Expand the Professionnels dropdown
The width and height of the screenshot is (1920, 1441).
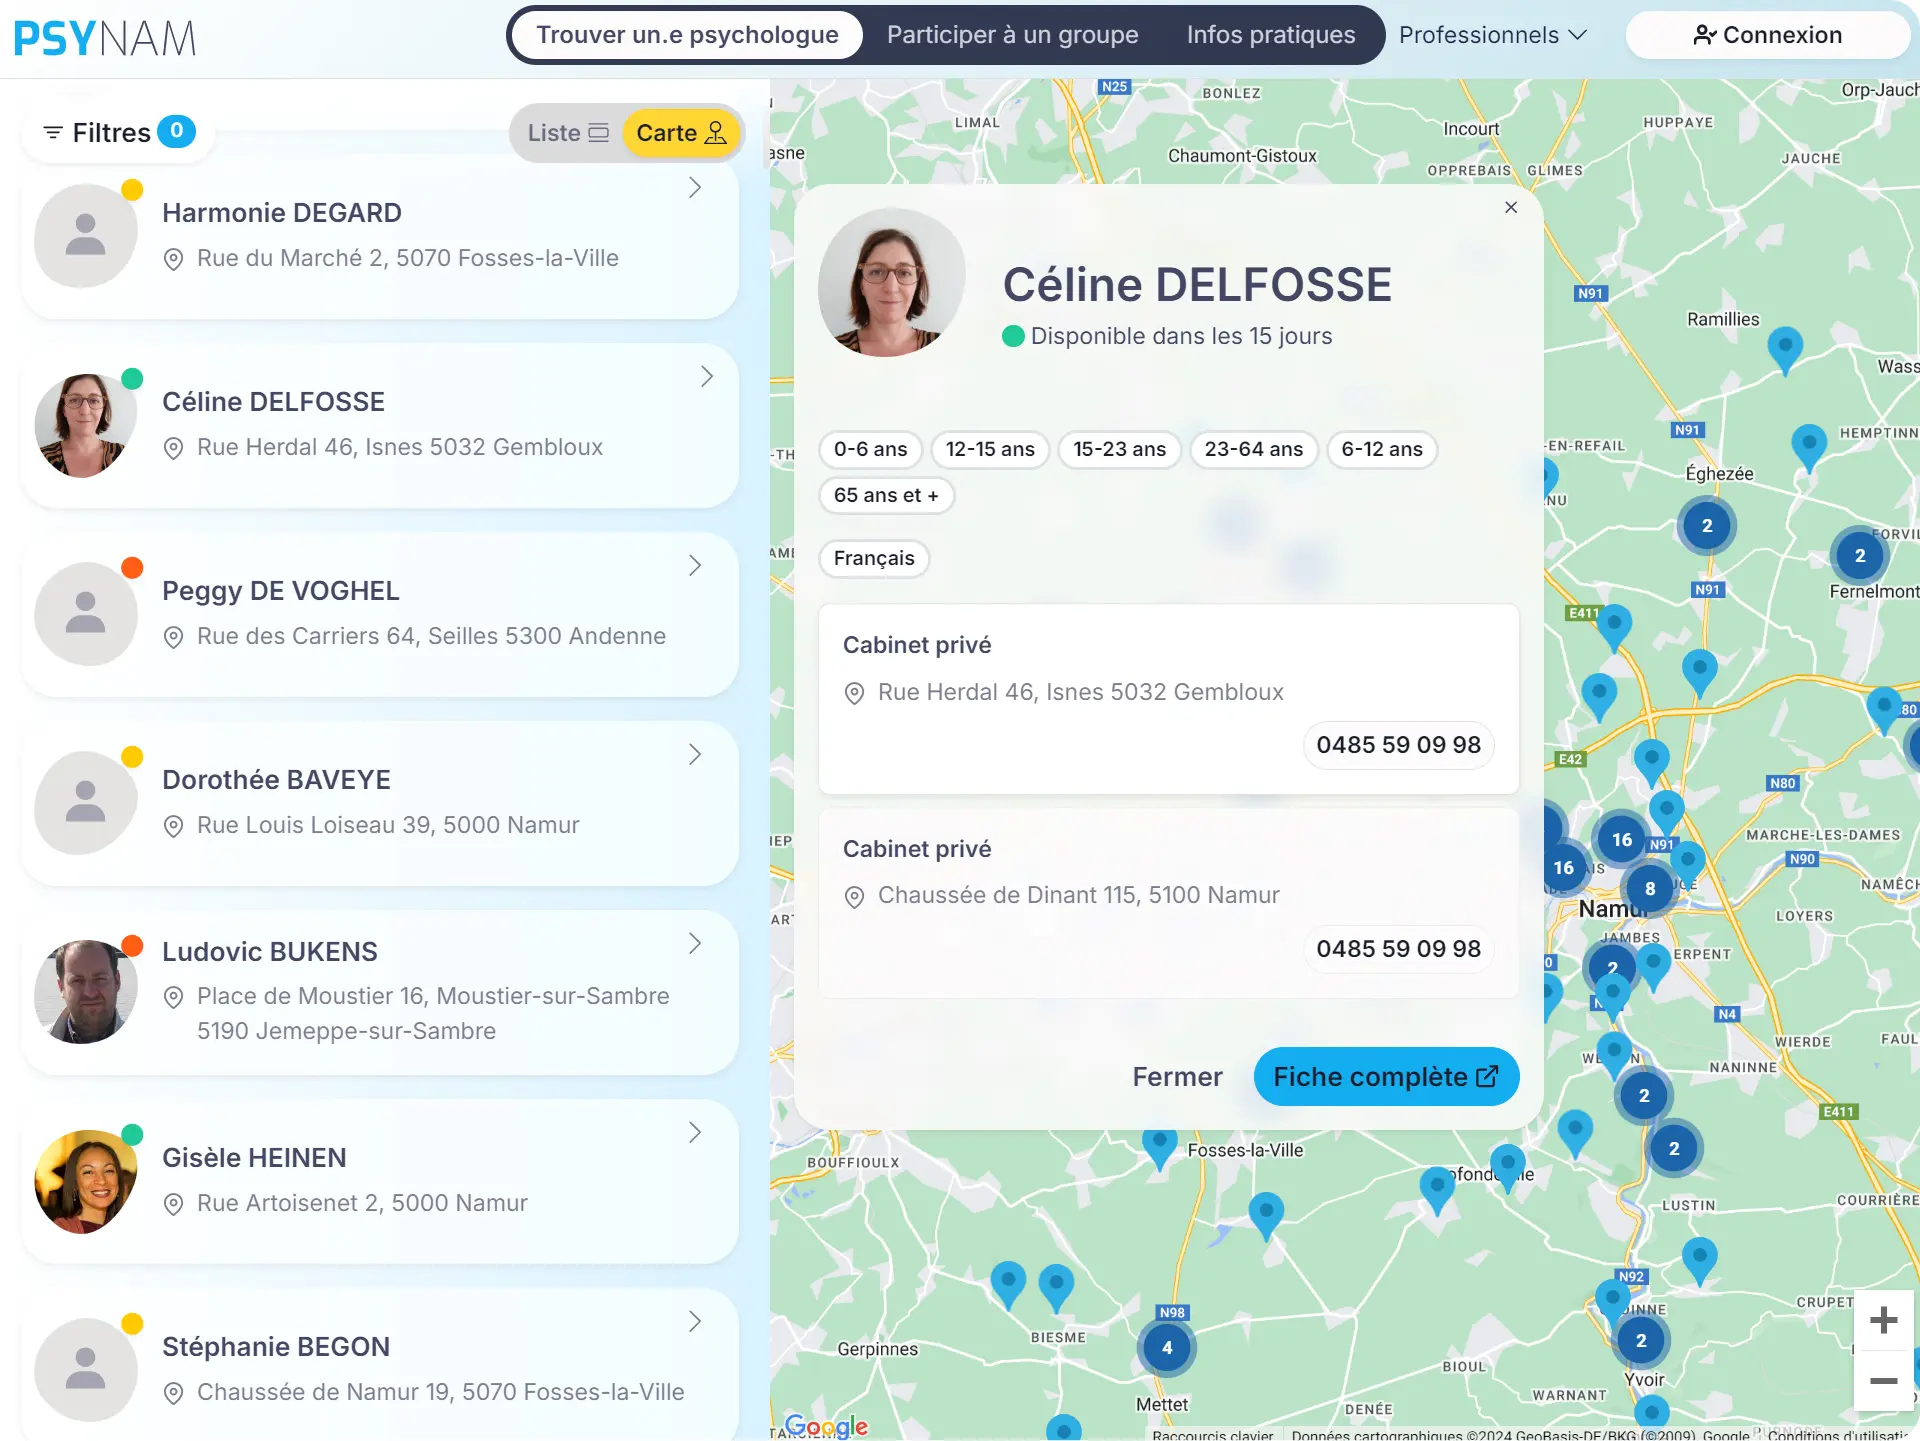[1492, 35]
